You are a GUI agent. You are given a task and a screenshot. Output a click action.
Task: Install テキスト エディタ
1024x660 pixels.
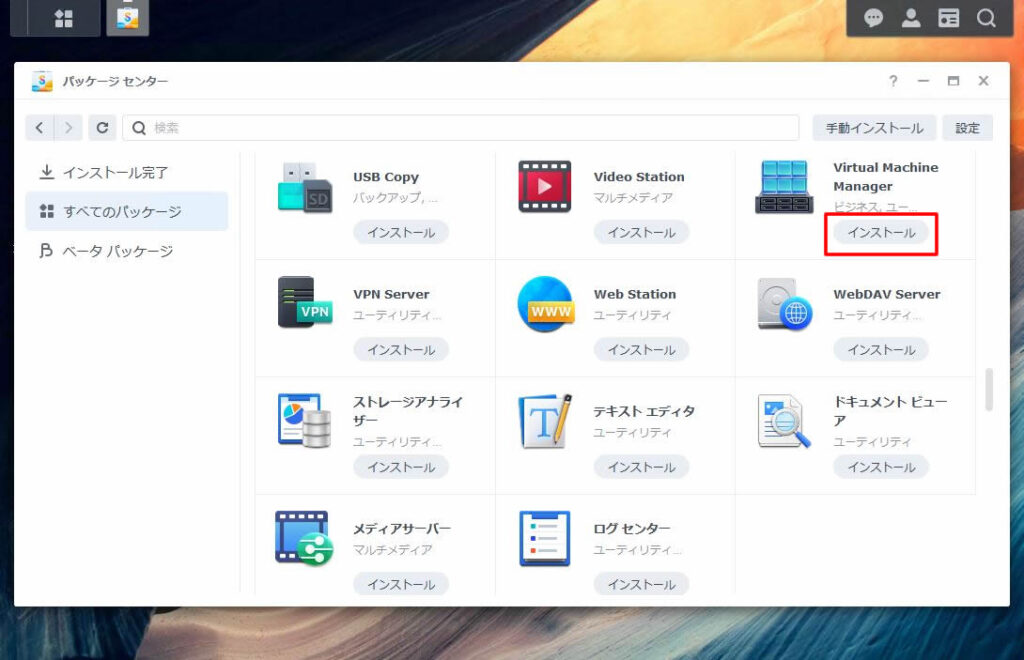(641, 467)
